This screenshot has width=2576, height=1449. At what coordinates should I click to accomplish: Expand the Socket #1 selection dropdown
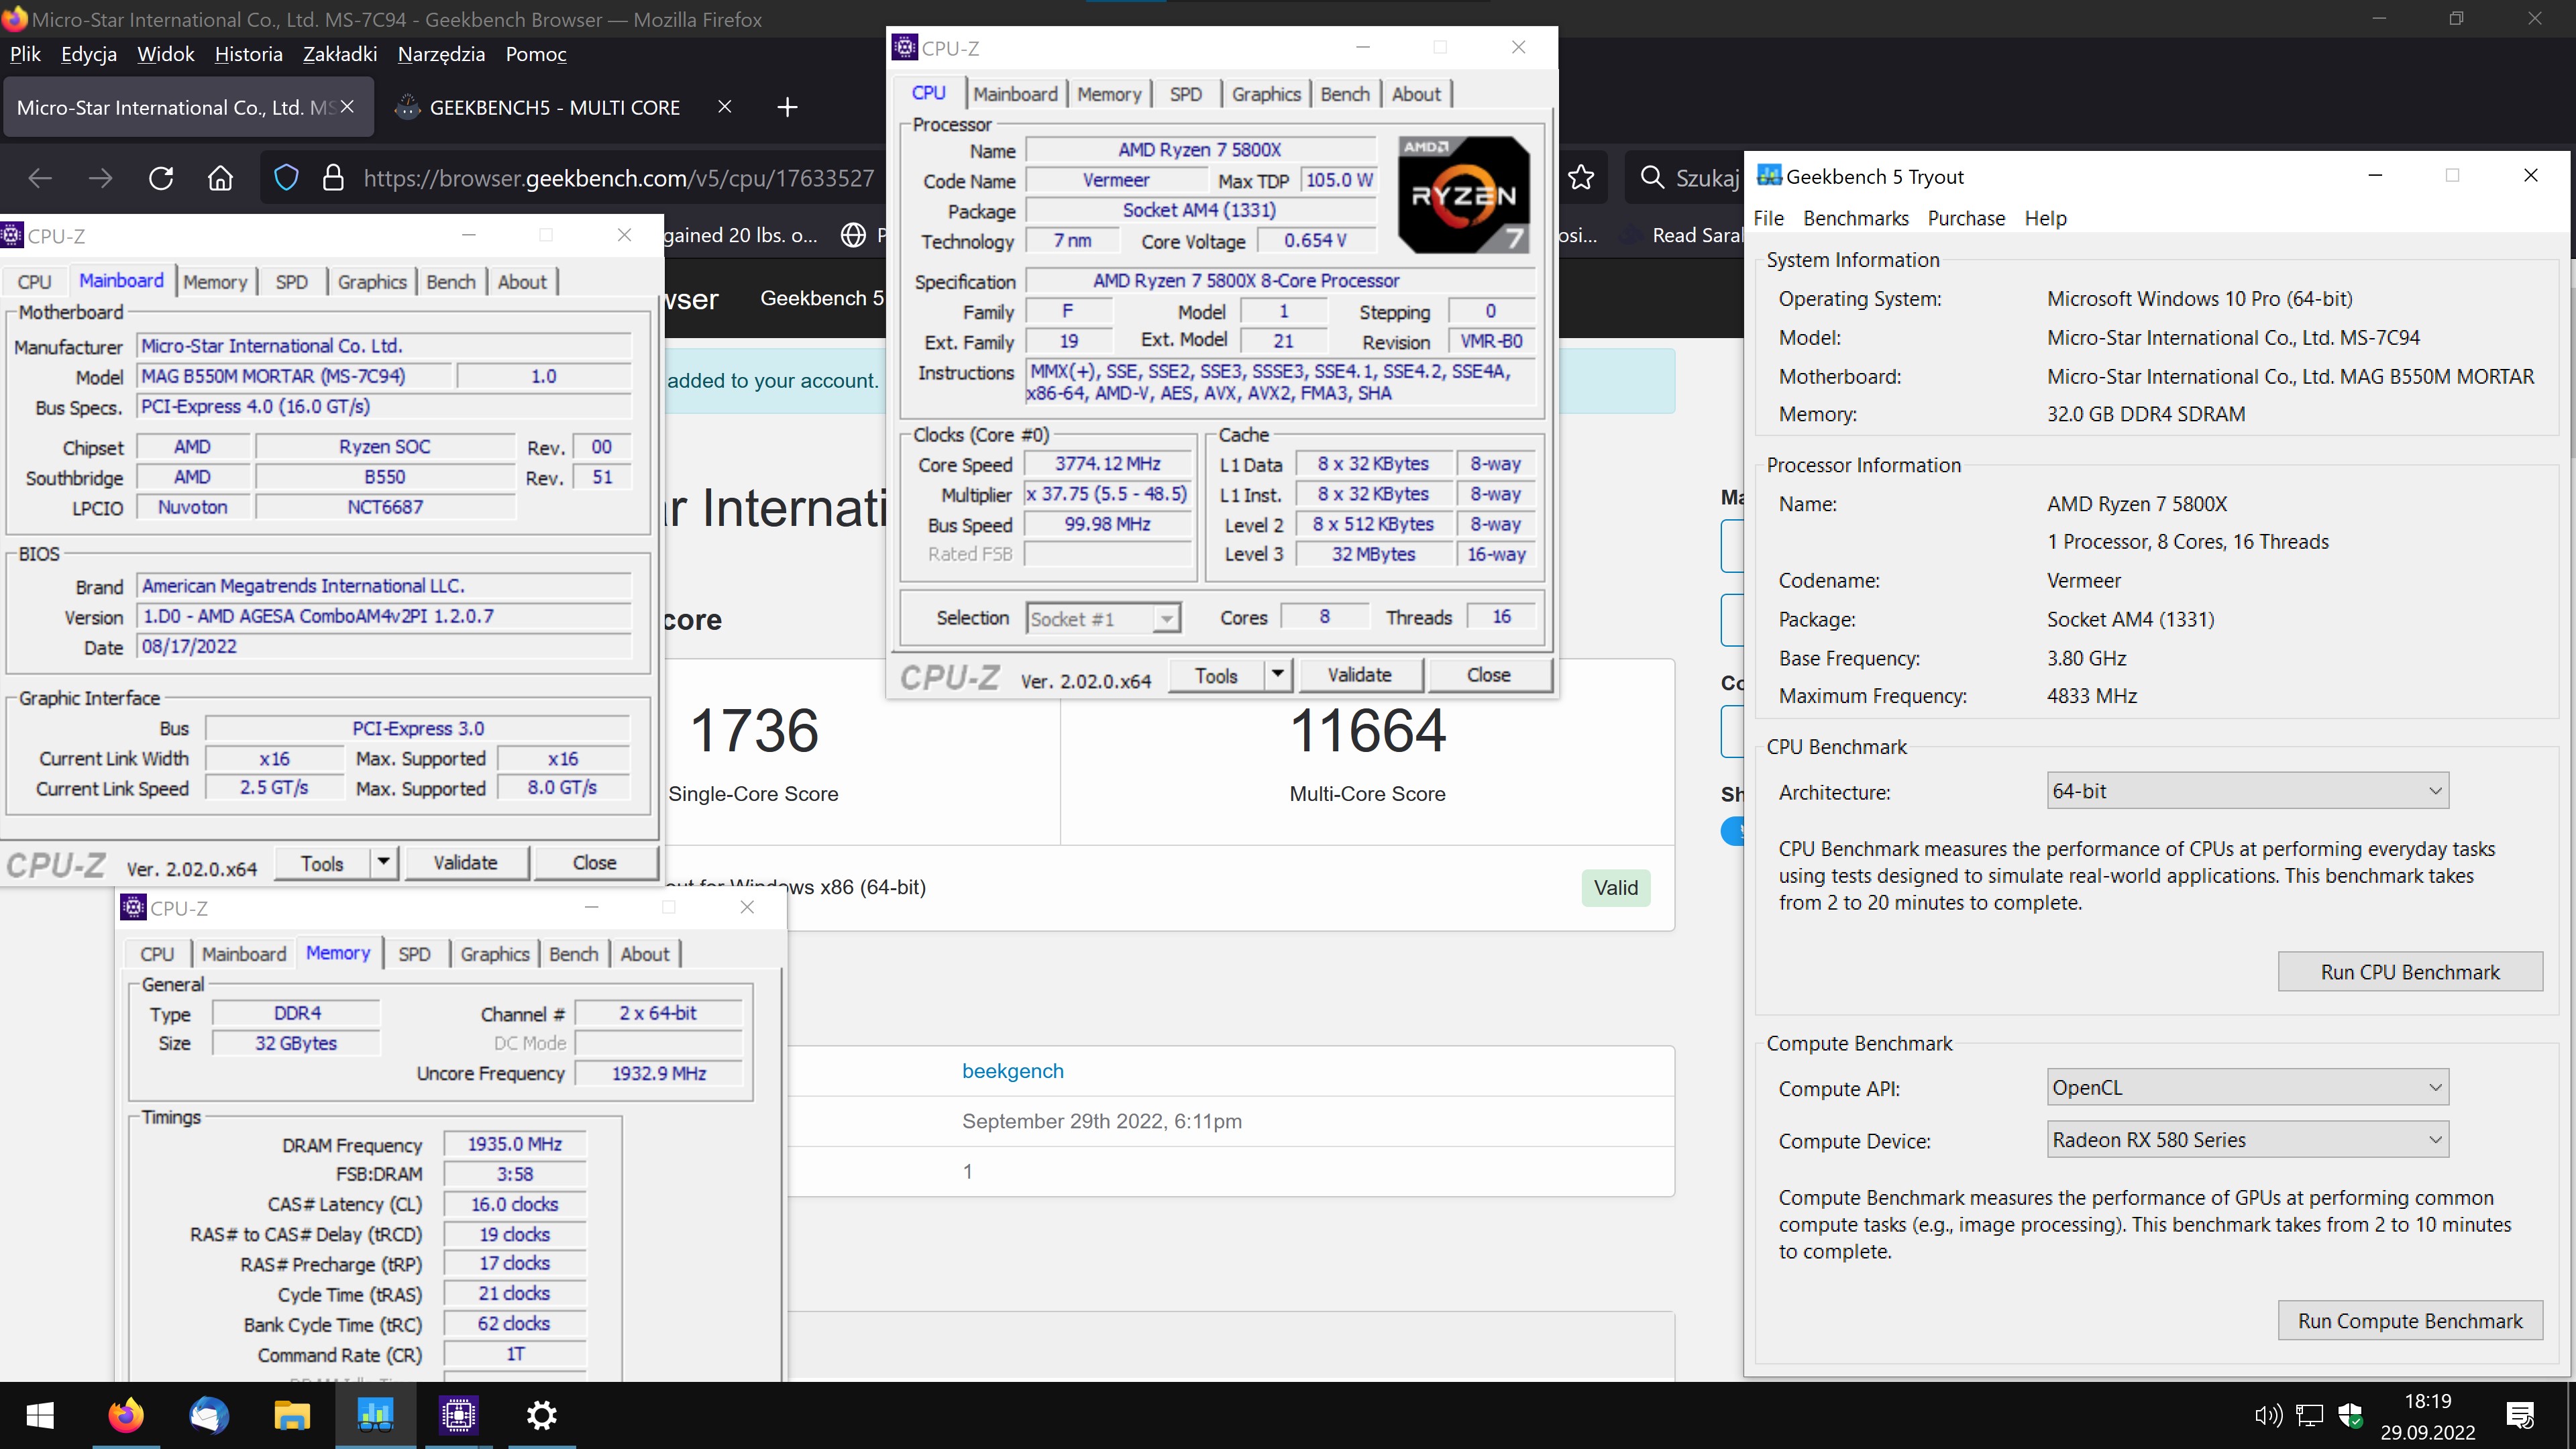coord(1166,619)
